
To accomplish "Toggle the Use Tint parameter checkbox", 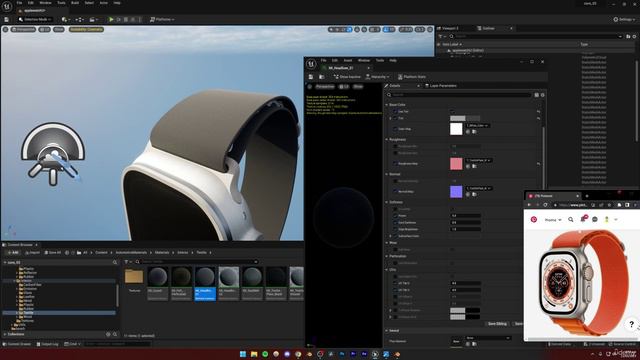I will click(x=395, y=111).
